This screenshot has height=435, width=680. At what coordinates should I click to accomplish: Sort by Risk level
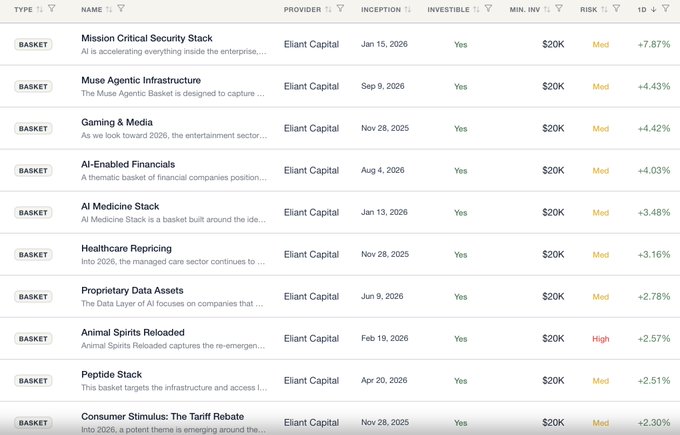point(604,9)
